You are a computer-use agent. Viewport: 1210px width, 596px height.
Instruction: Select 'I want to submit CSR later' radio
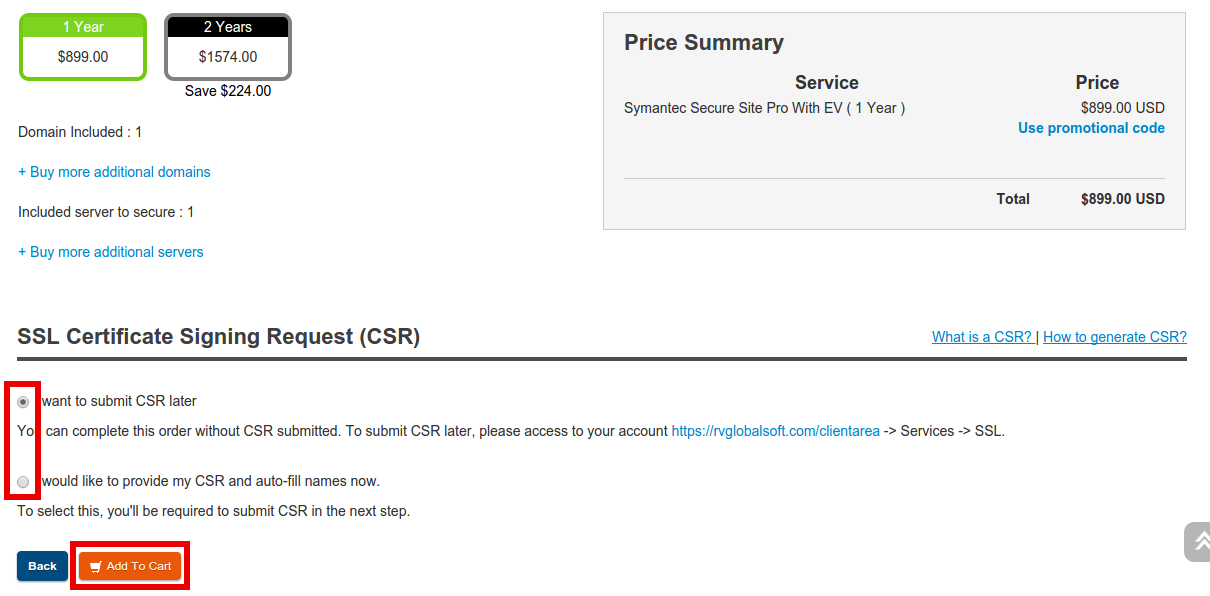click(x=23, y=402)
